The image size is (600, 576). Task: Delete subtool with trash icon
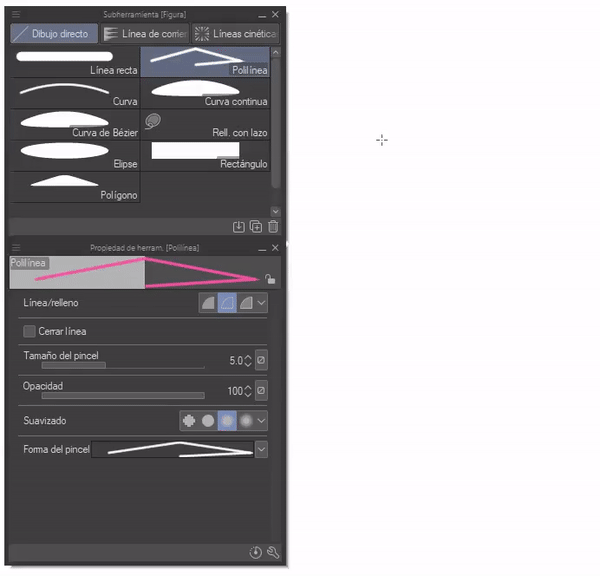point(273,227)
